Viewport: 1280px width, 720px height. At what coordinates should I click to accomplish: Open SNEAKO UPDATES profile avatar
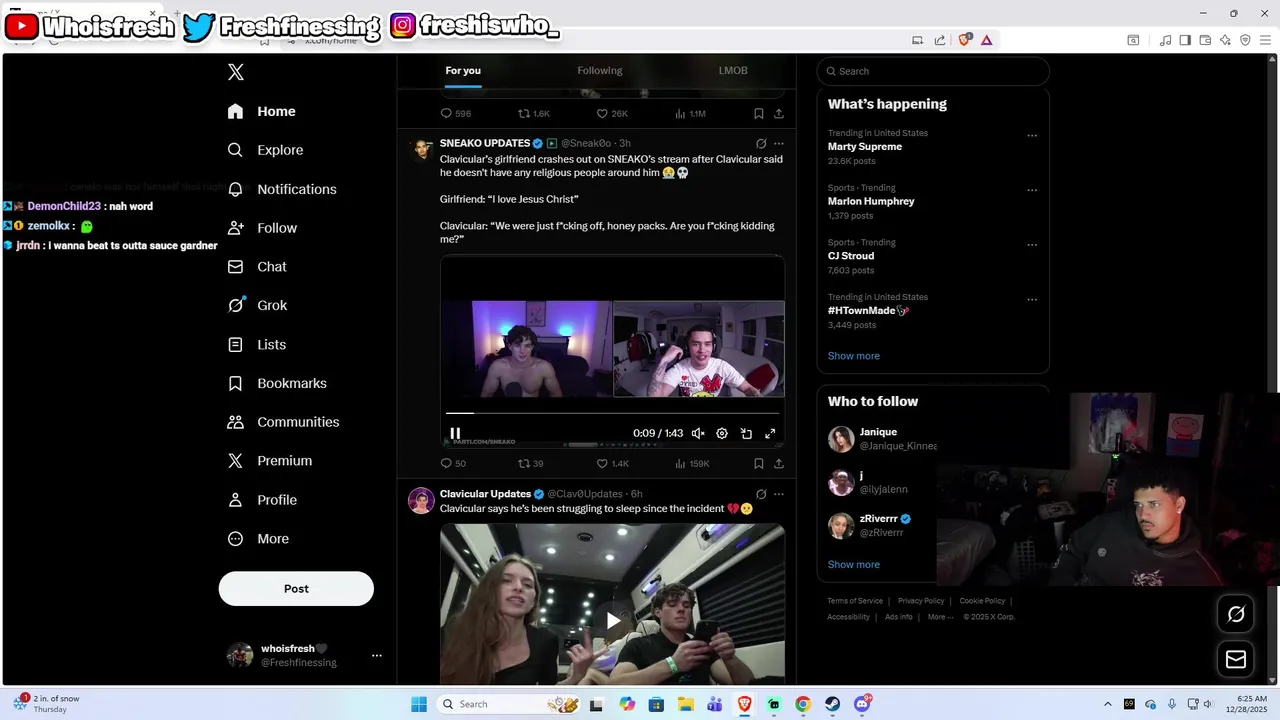tap(421, 150)
